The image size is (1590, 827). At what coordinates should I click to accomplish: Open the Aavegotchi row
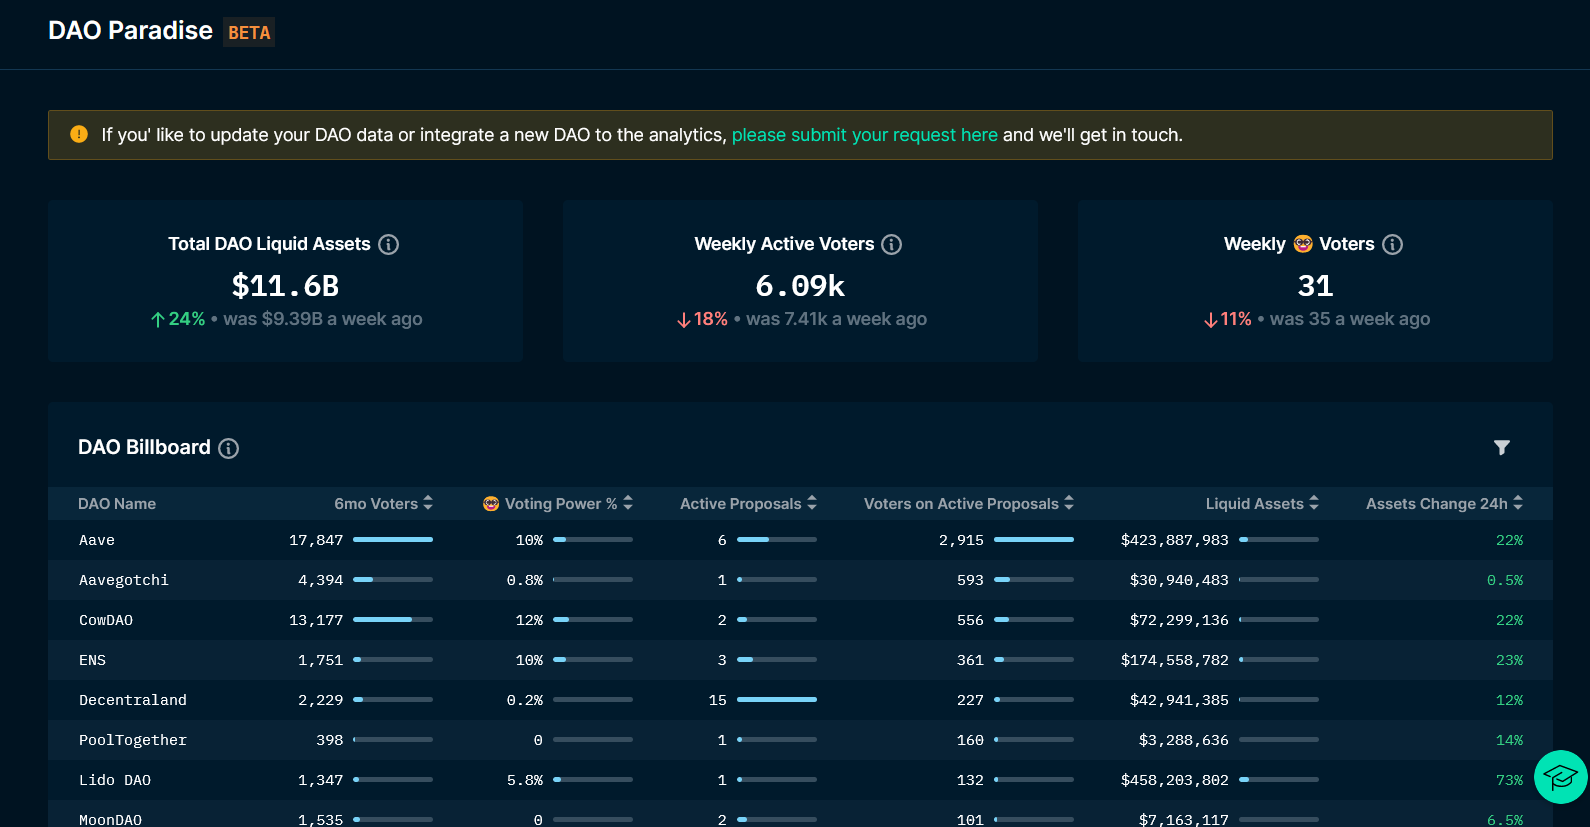[800, 580]
